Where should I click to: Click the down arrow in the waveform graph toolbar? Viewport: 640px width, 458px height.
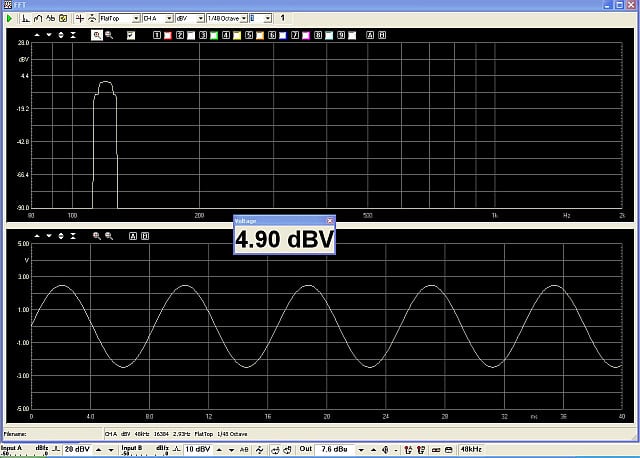pyautogui.click(x=49, y=236)
